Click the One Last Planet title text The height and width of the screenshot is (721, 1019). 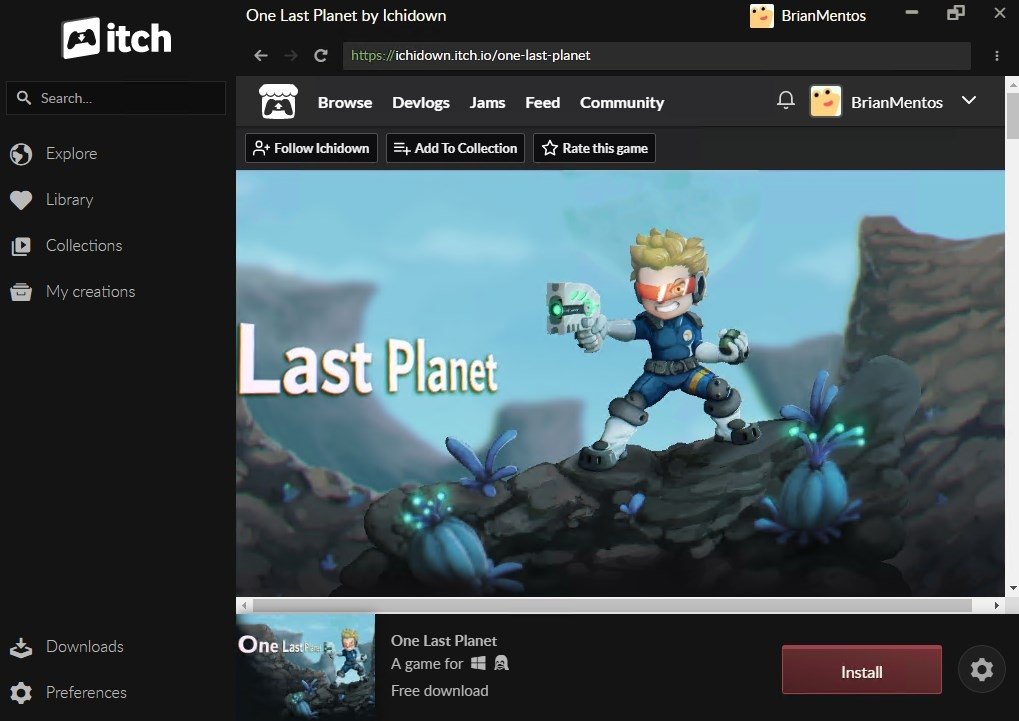(x=444, y=641)
